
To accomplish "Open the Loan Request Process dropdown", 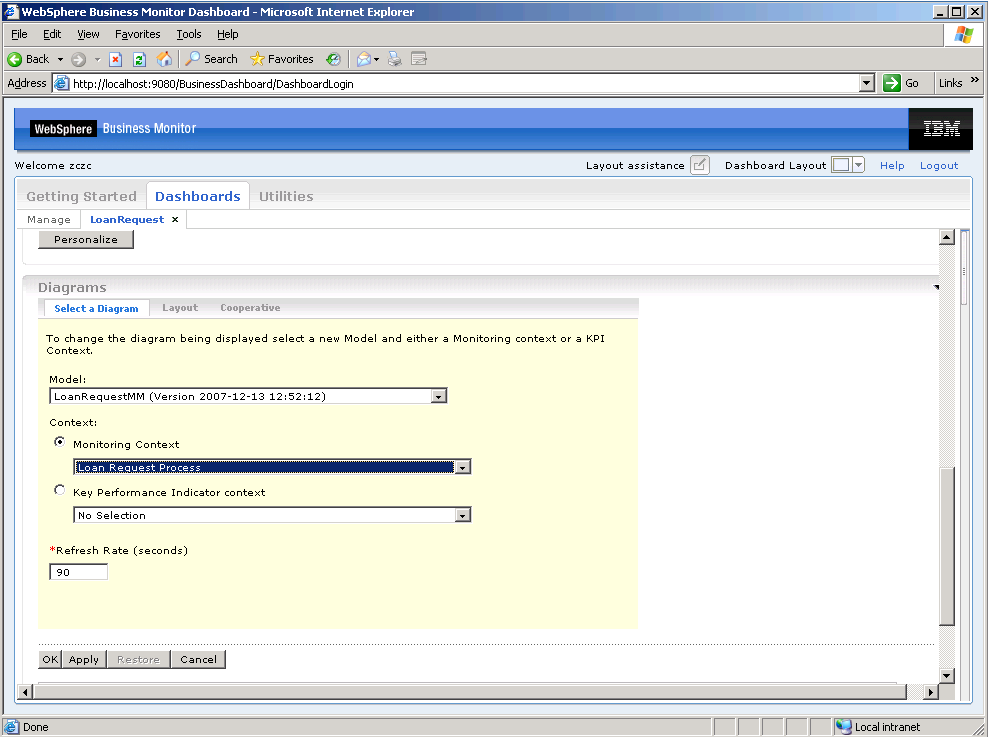I will pyautogui.click(x=463, y=467).
